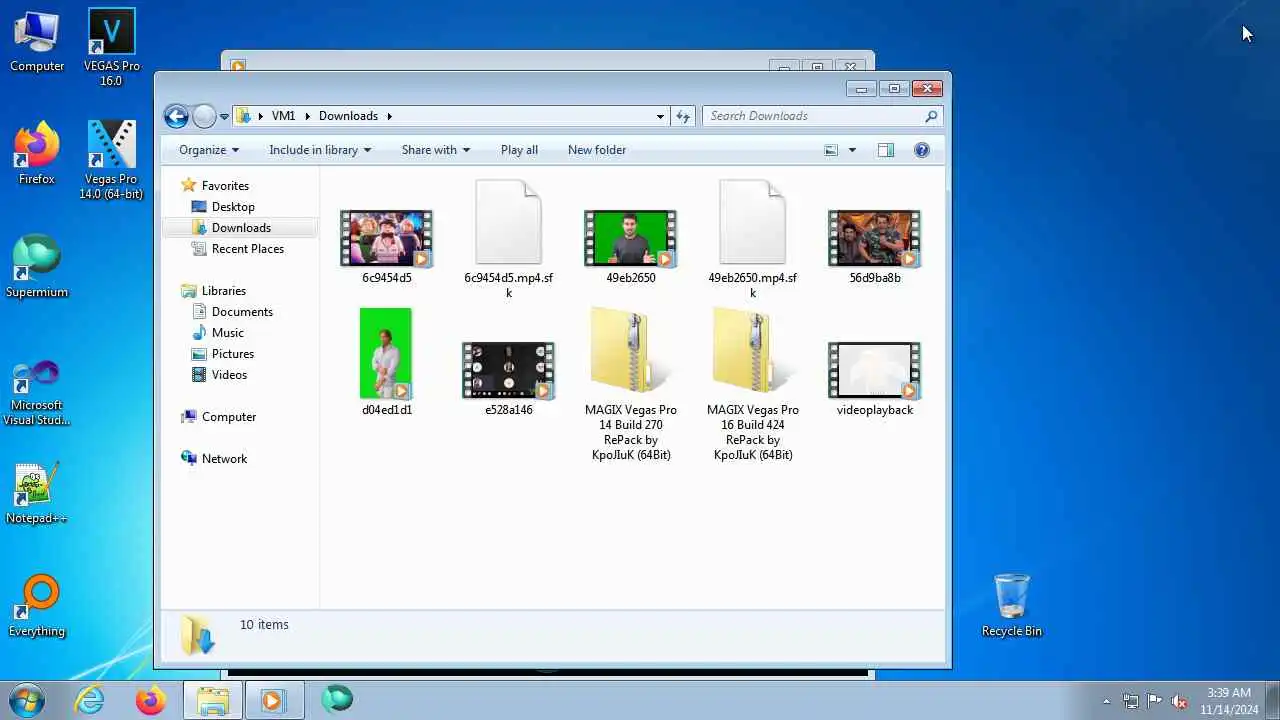Click the Windows Start button
The height and width of the screenshot is (720, 1280).
[27, 700]
